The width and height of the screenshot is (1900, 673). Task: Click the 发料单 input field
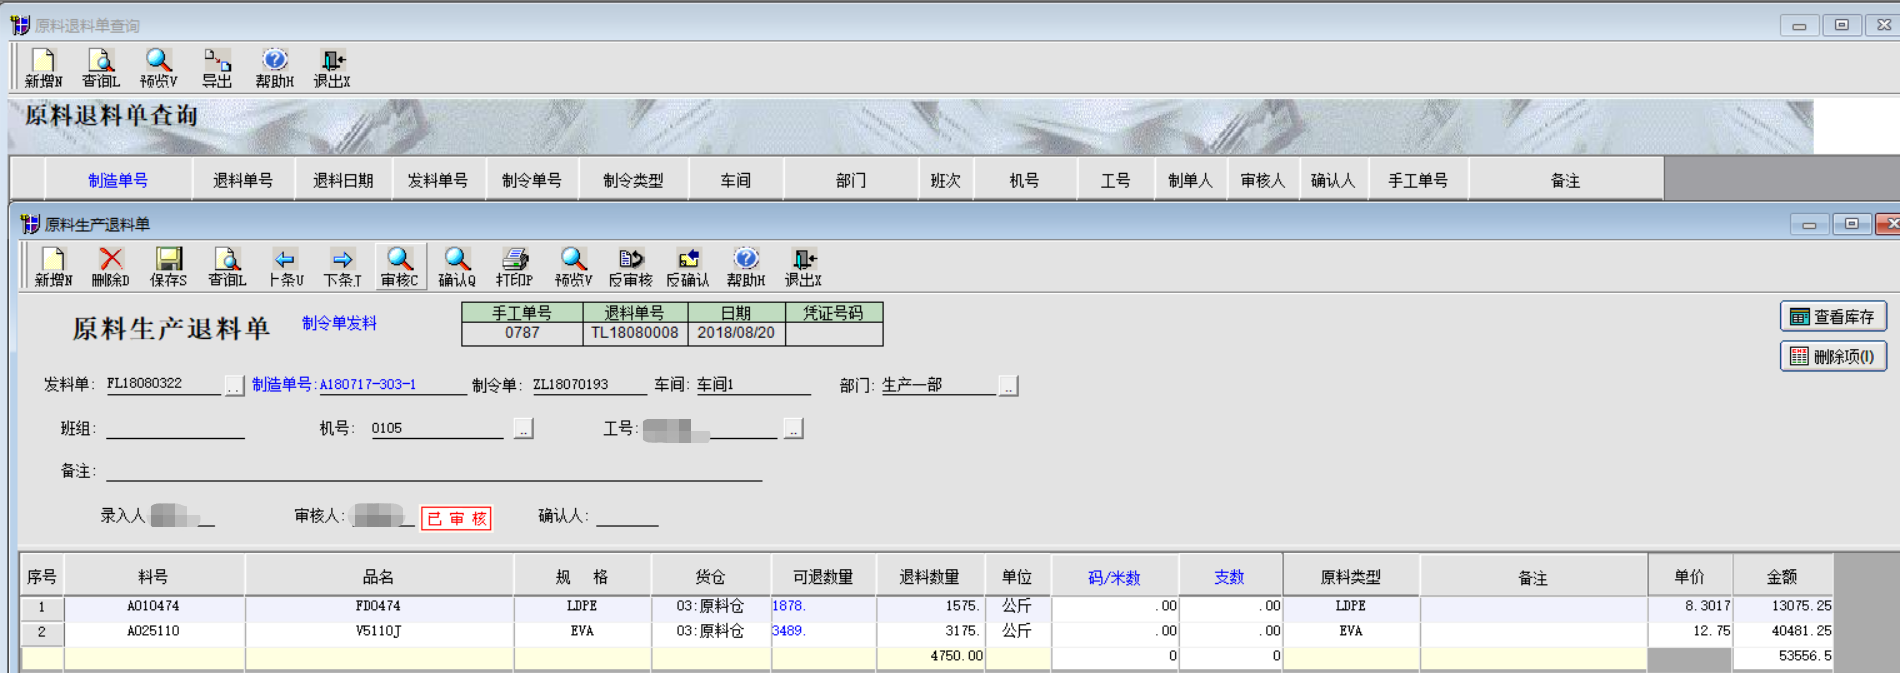pyautogui.click(x=163, y=384)
